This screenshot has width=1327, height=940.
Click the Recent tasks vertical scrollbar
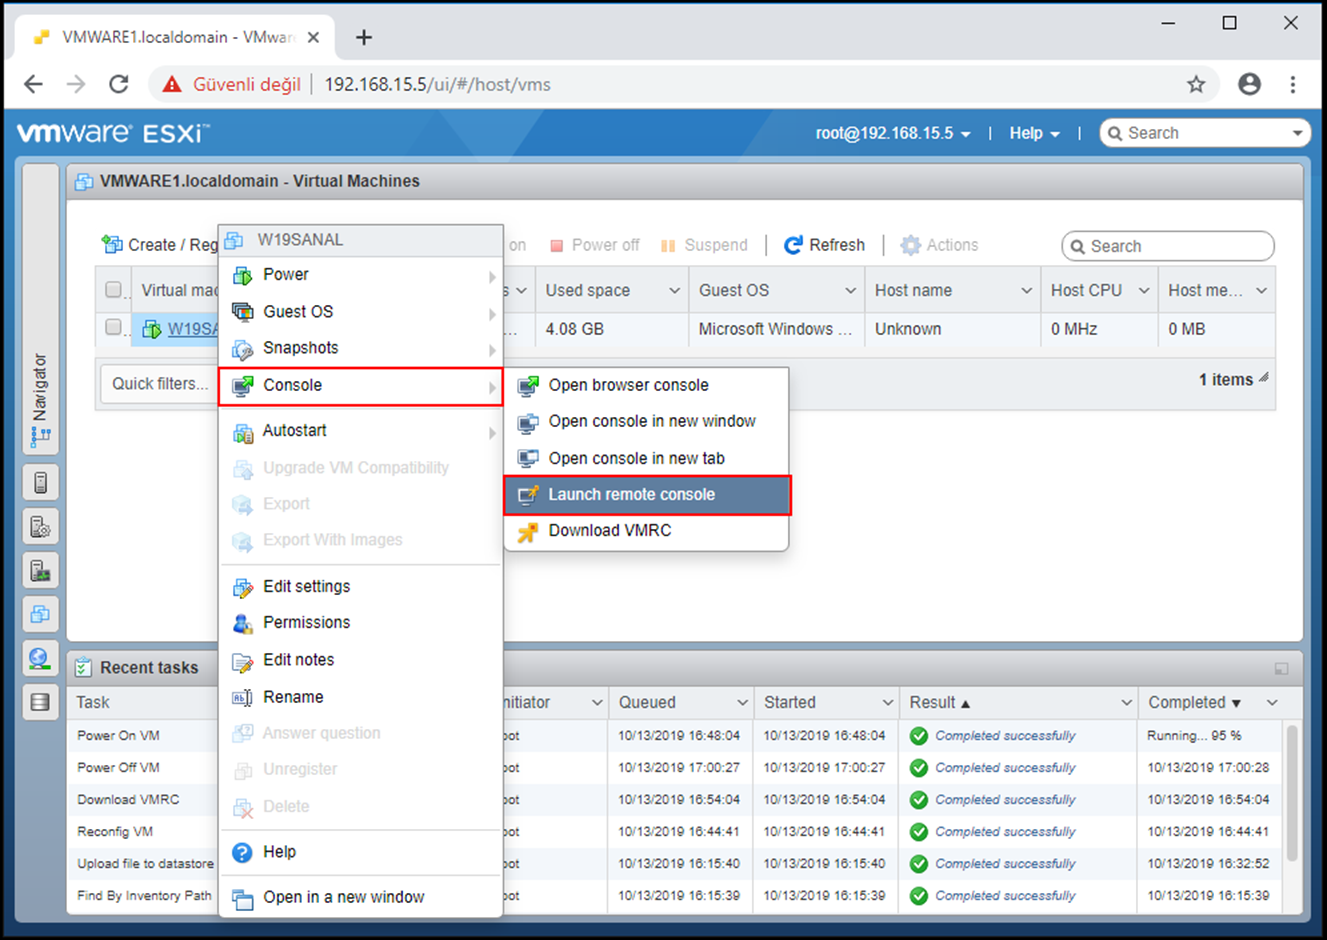click(1291, 794)
